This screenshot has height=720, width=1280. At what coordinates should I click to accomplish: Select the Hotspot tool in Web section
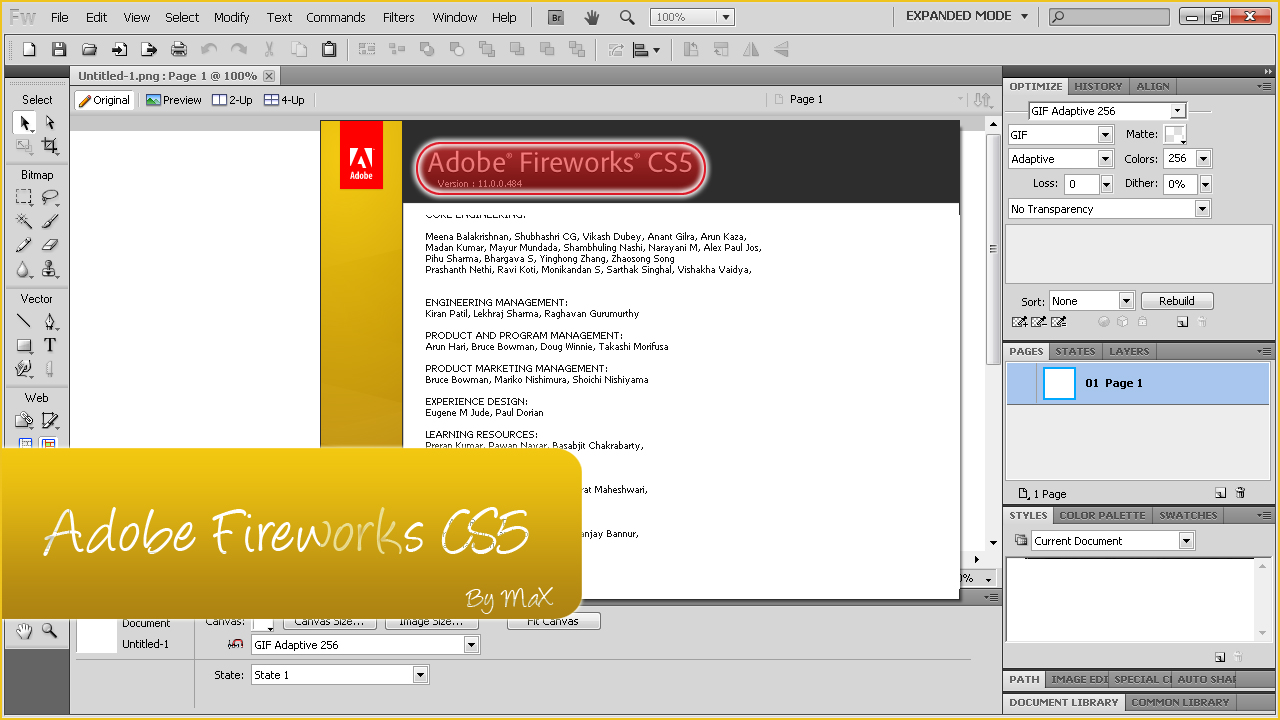point(24,421)
